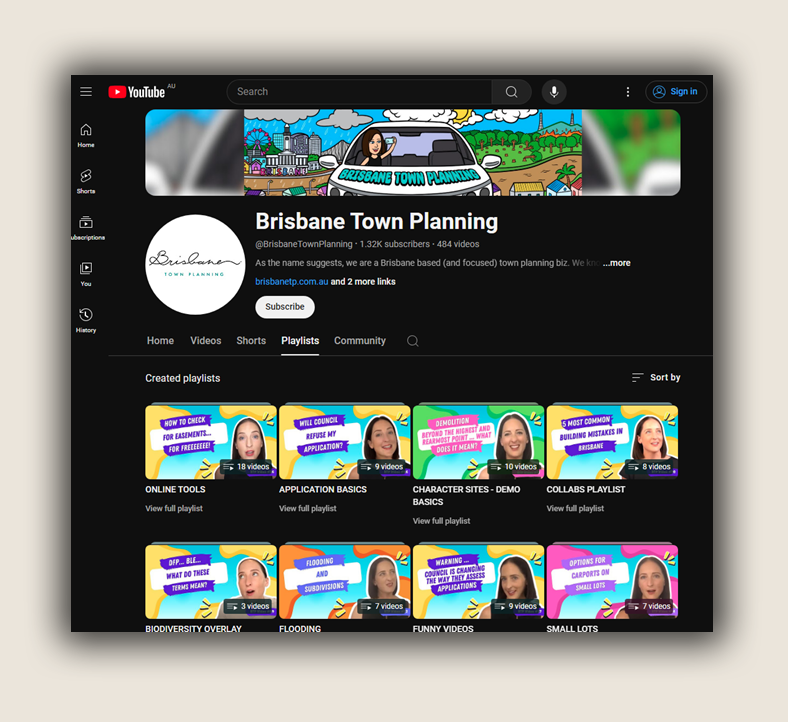The image size is (788, 722).
Task: Open the Sort by dropdown
Action: click(x=656, y=377)
